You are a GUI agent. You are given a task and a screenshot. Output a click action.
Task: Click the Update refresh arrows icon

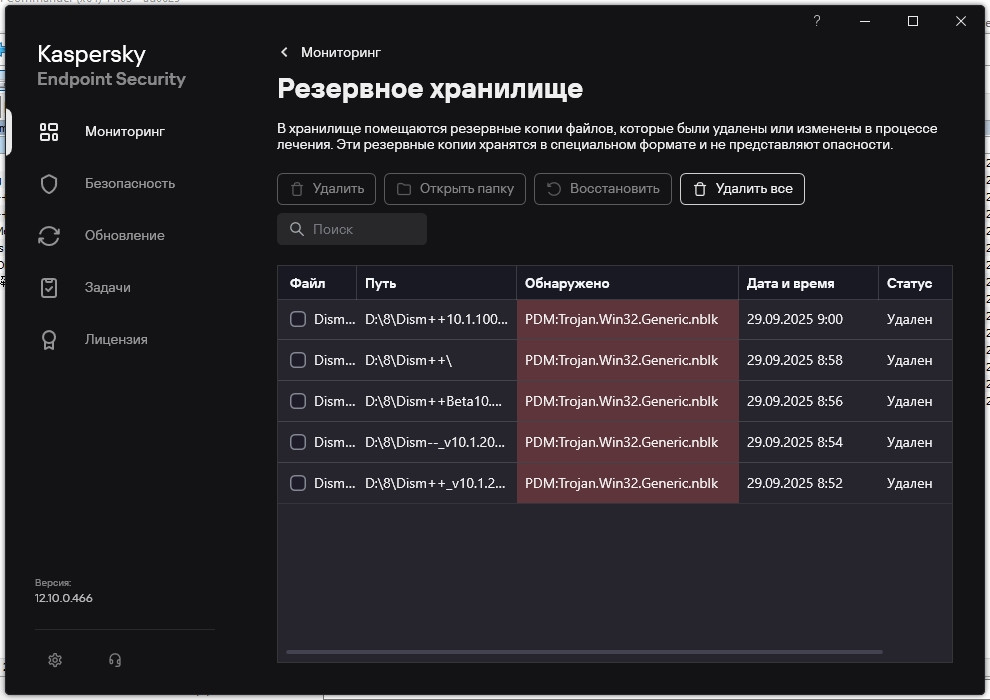tap(49, 236)
